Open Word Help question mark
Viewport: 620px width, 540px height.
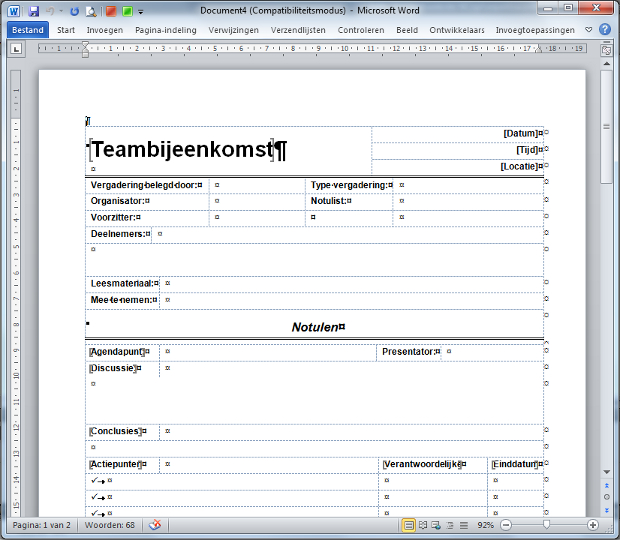[x=605, y=29]
